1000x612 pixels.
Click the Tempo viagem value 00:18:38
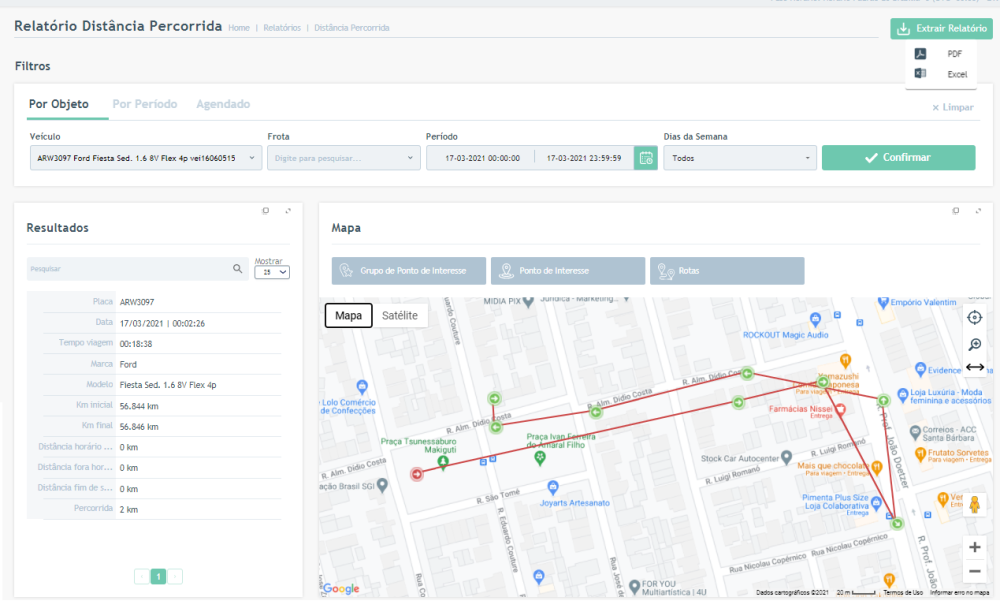[x=136, y=344]
